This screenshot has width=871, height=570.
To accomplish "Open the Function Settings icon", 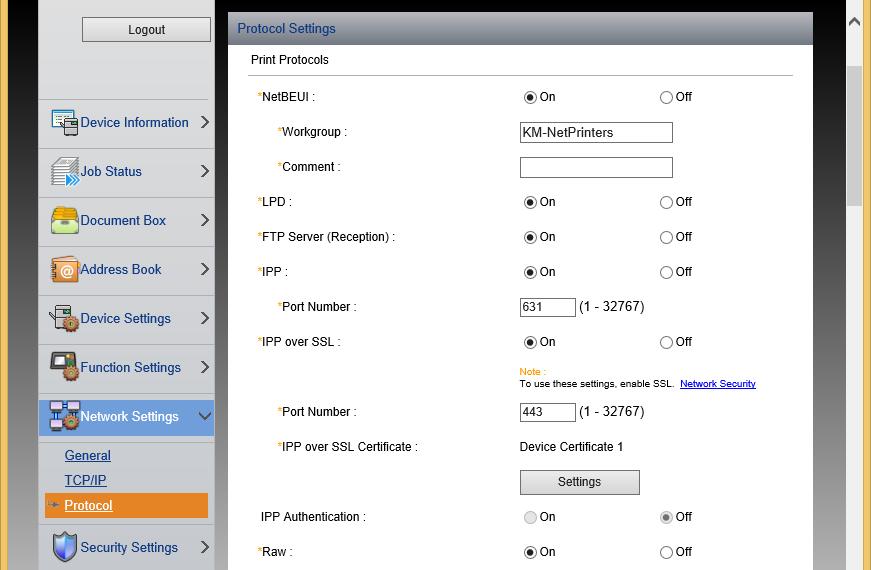I will pyautogui.click(x=64, y=367).
